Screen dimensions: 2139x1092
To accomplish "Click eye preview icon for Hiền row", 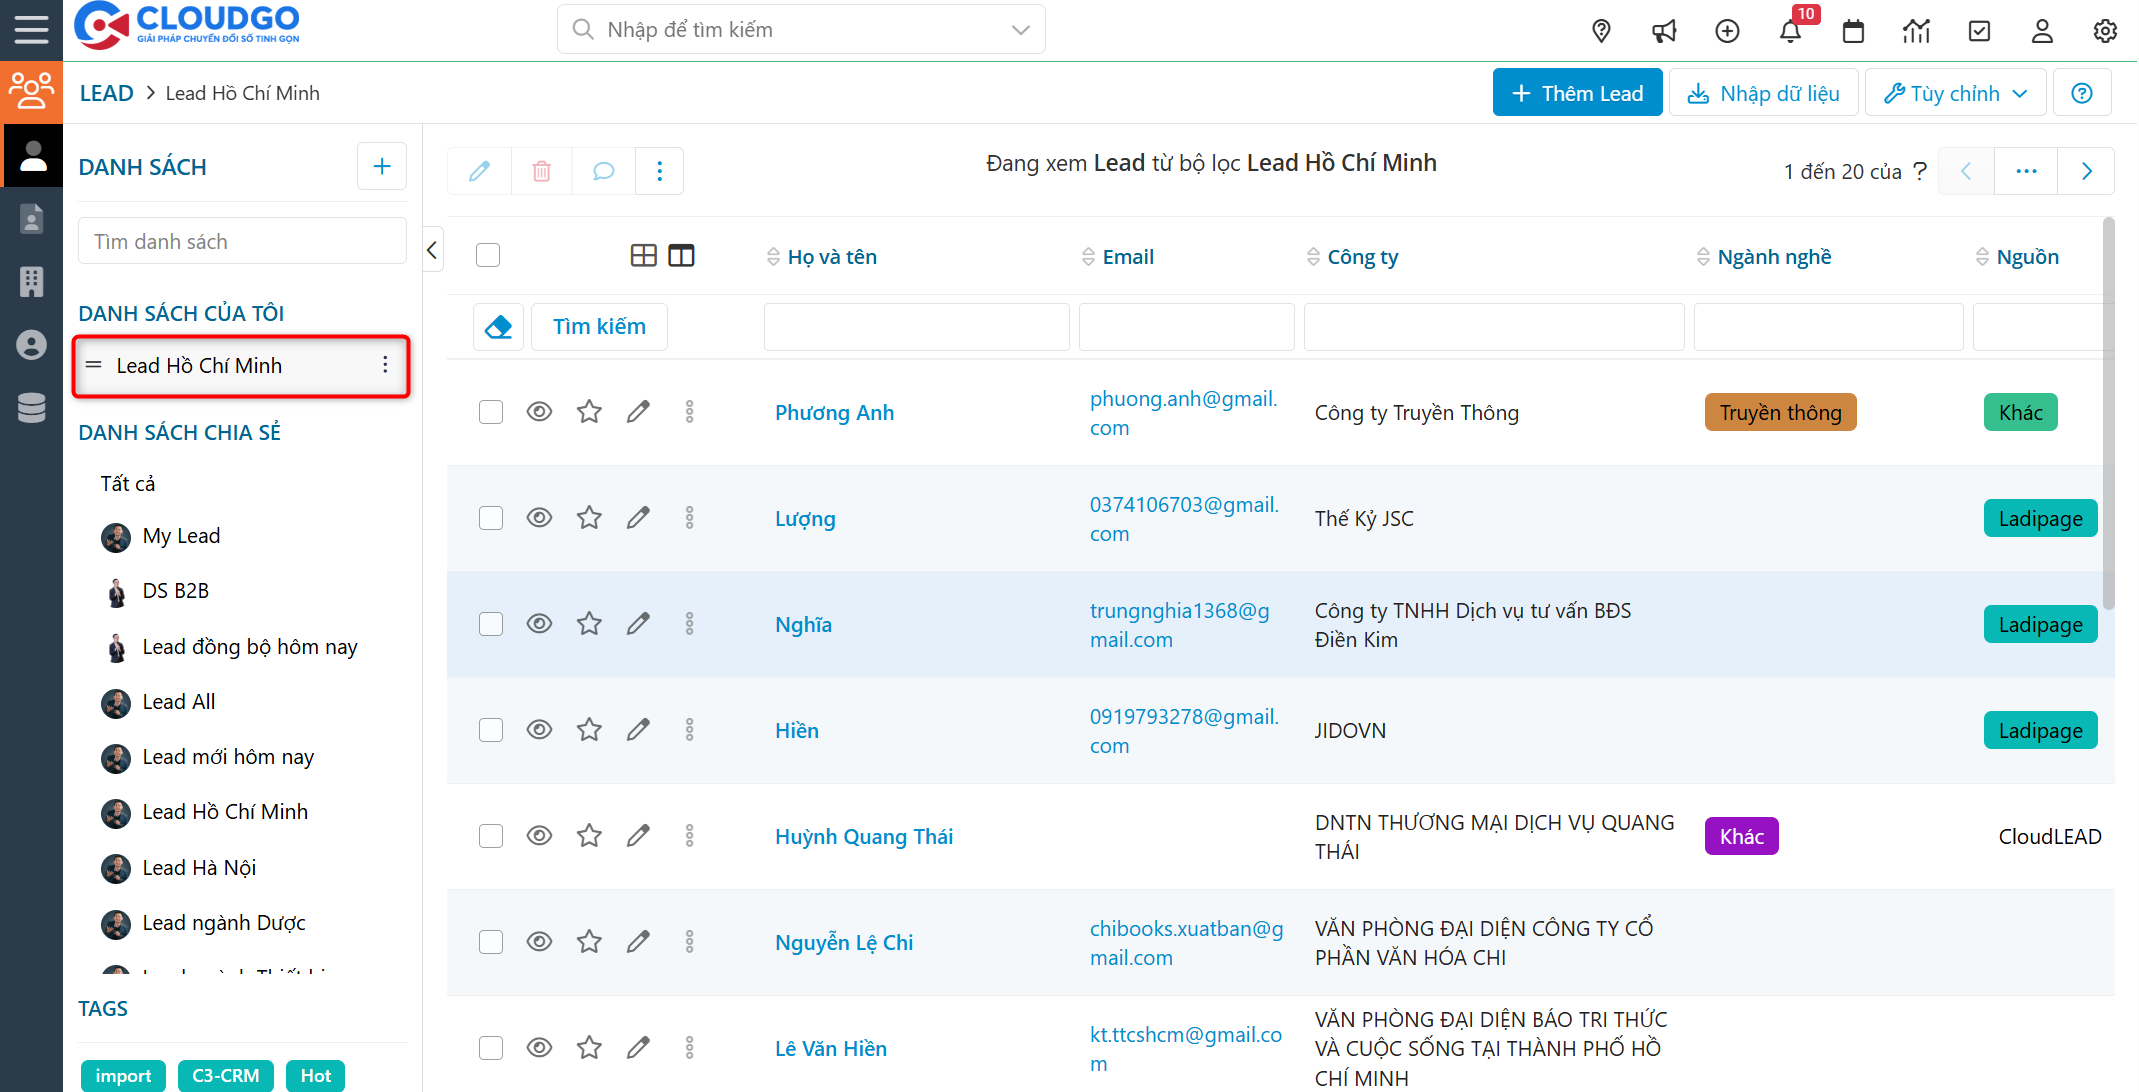I will pyautogui.click(x=539, y=730).
